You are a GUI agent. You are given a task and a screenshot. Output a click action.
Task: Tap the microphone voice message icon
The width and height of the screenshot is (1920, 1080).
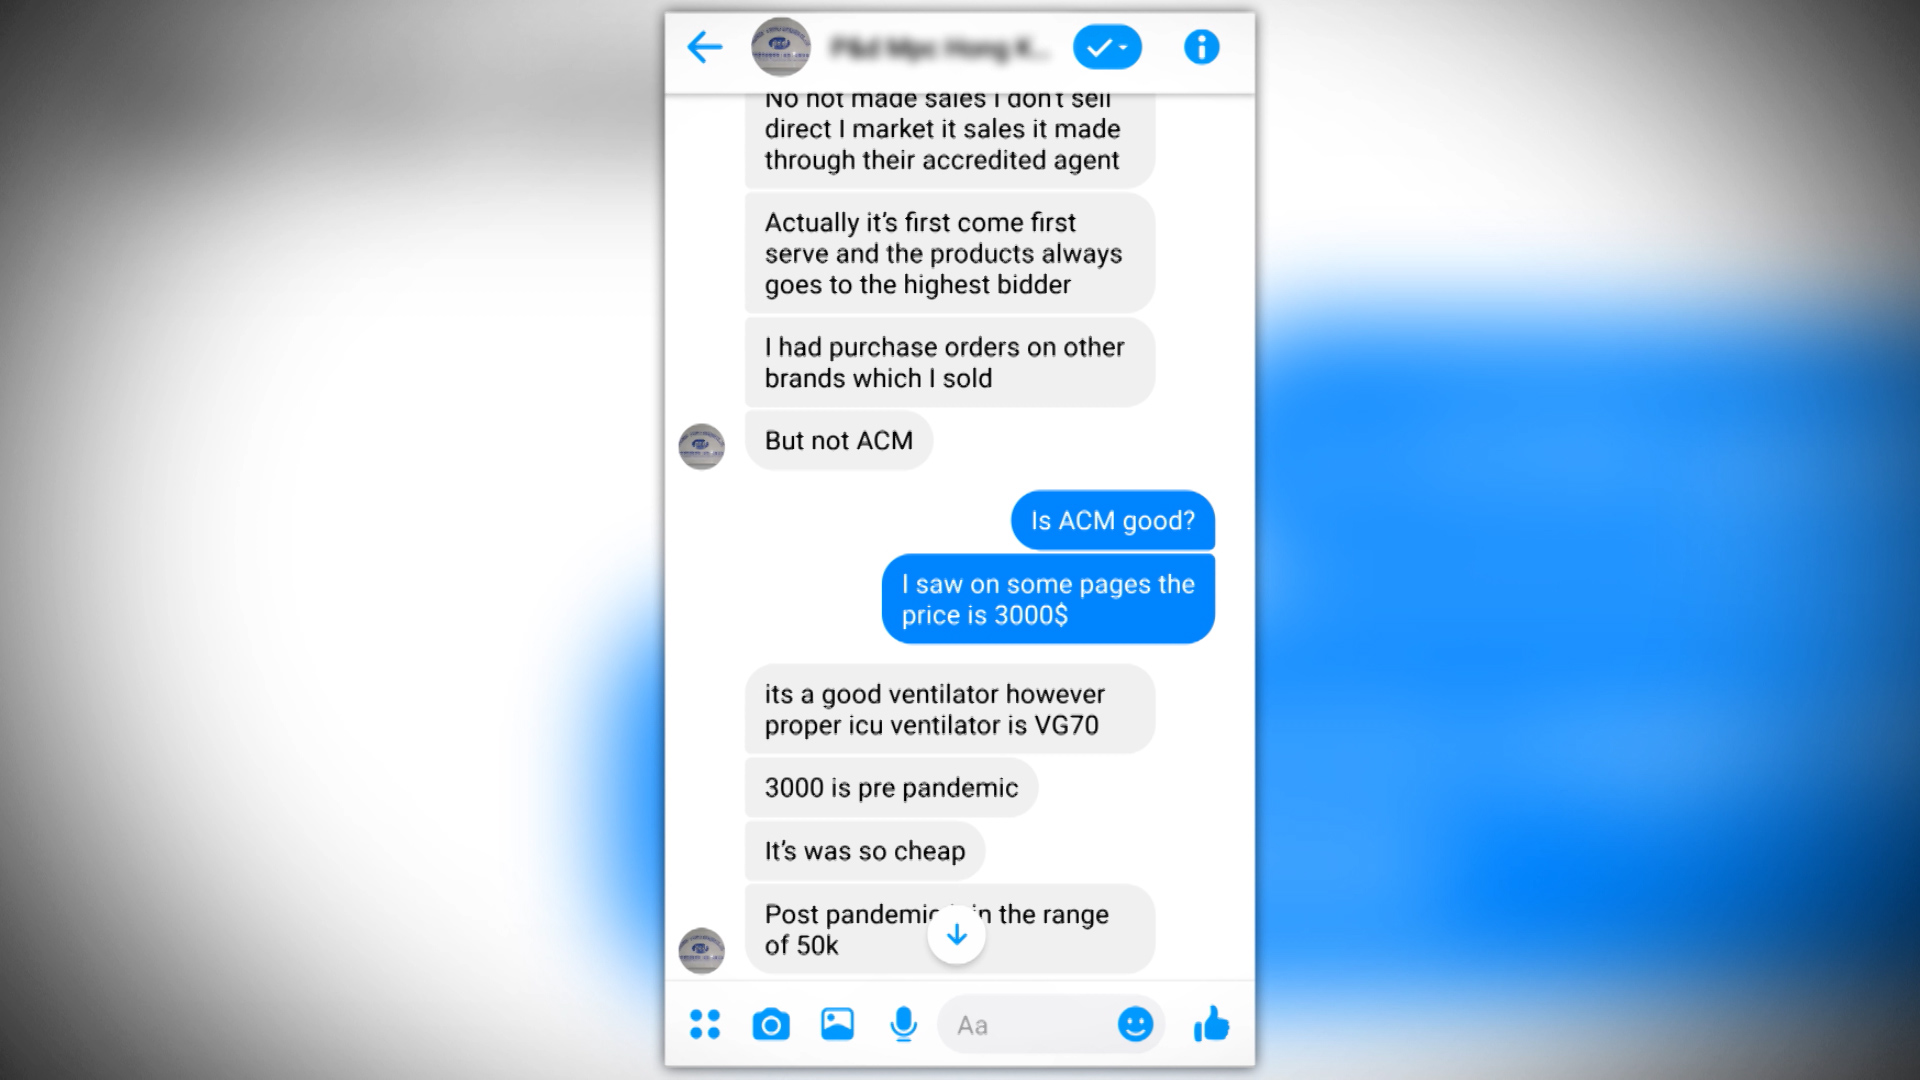903,1024
